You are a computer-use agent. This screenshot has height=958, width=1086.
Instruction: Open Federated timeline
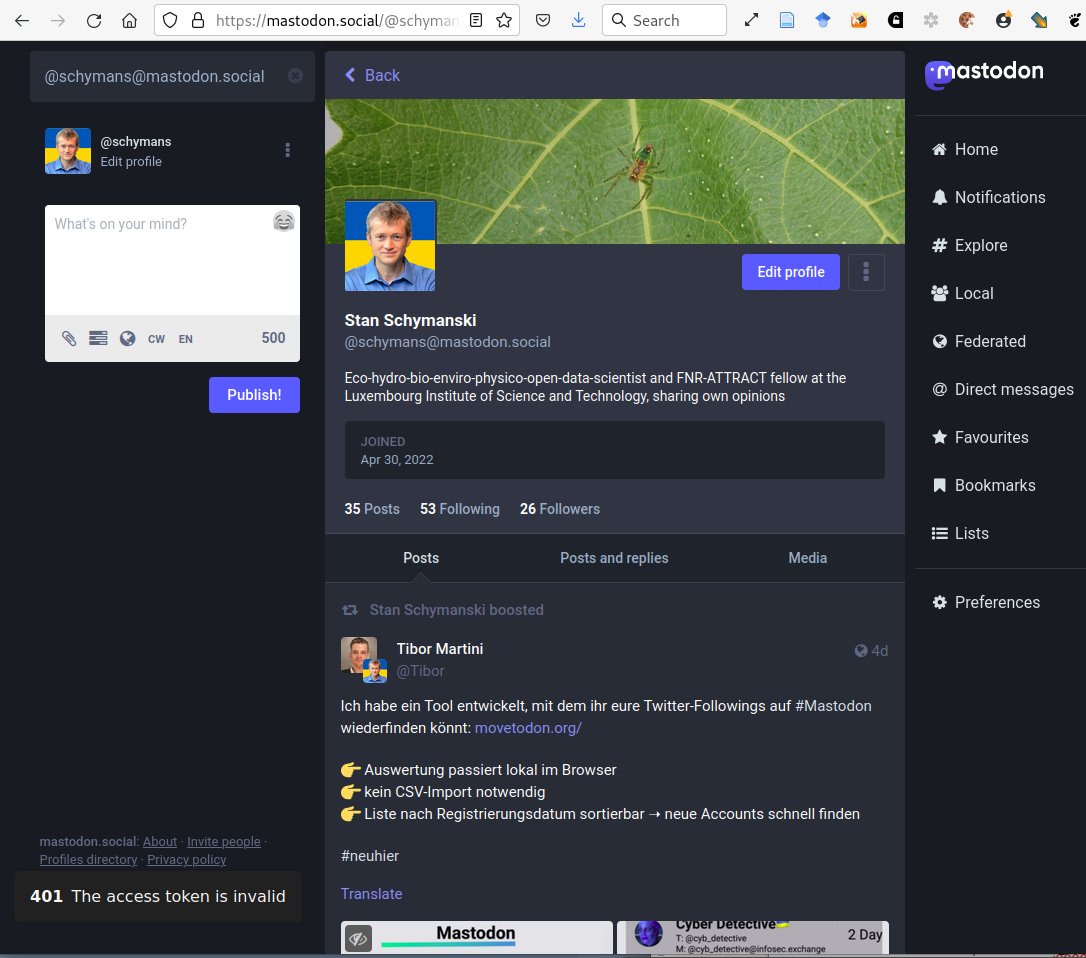coord(979,341)
